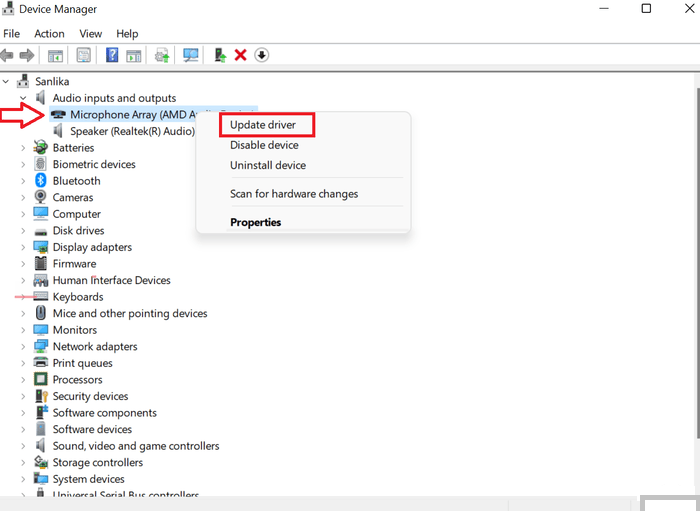Click the vertical scrollbar of device list

[x=697, y=263]
